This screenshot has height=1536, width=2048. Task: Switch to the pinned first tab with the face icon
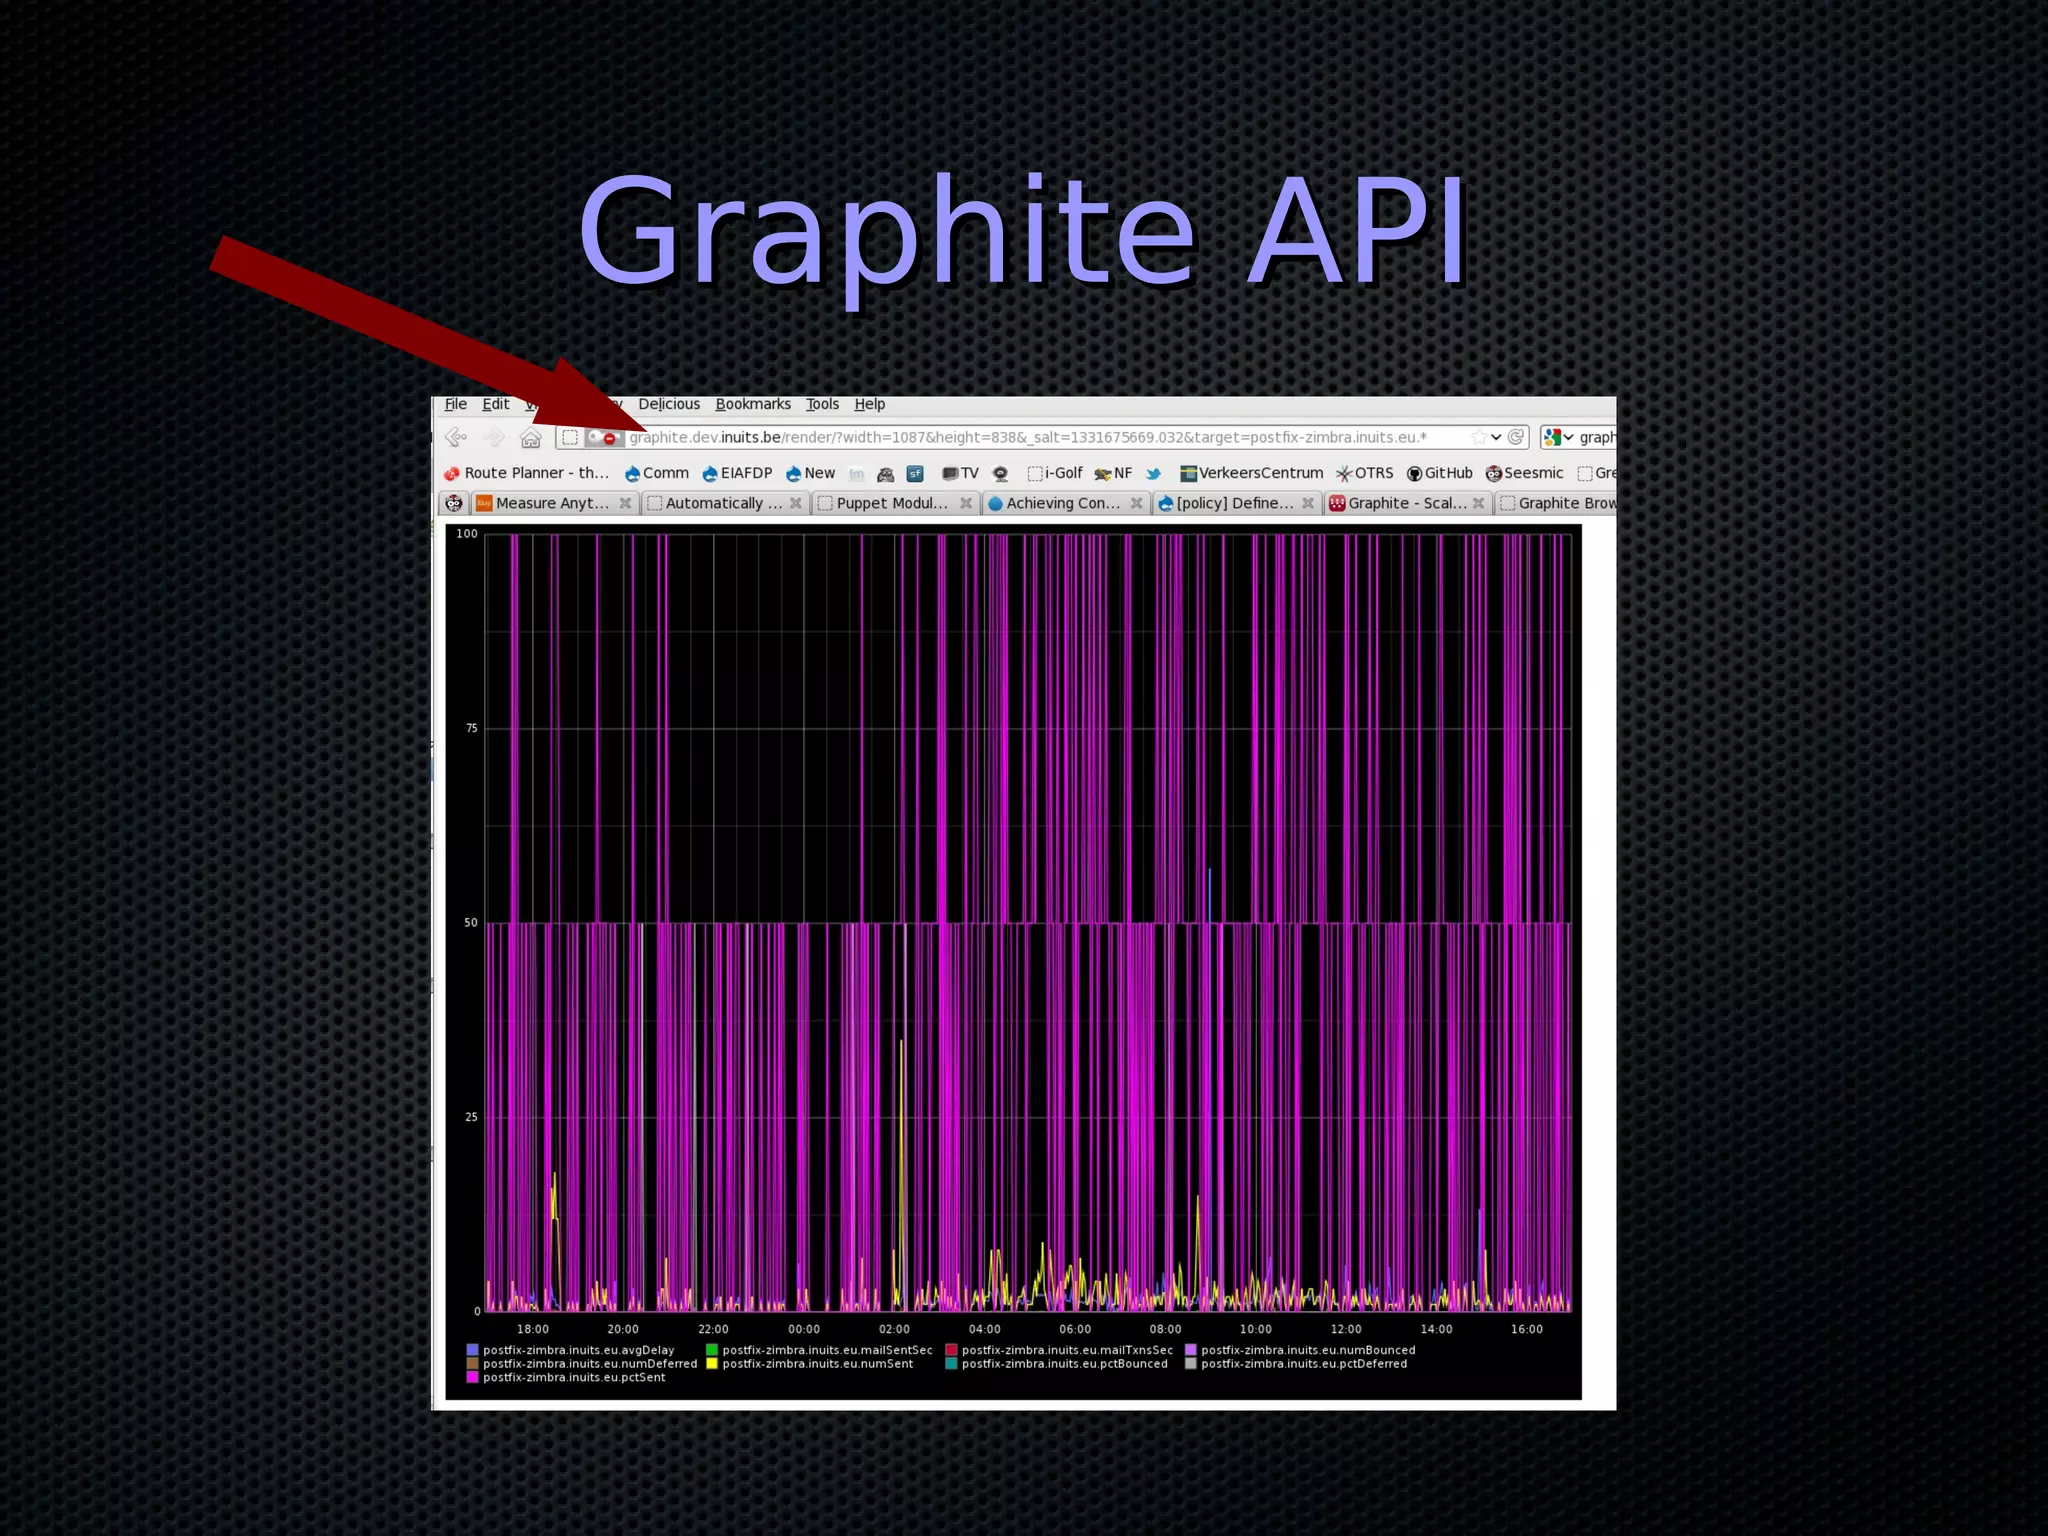(454, 503)
